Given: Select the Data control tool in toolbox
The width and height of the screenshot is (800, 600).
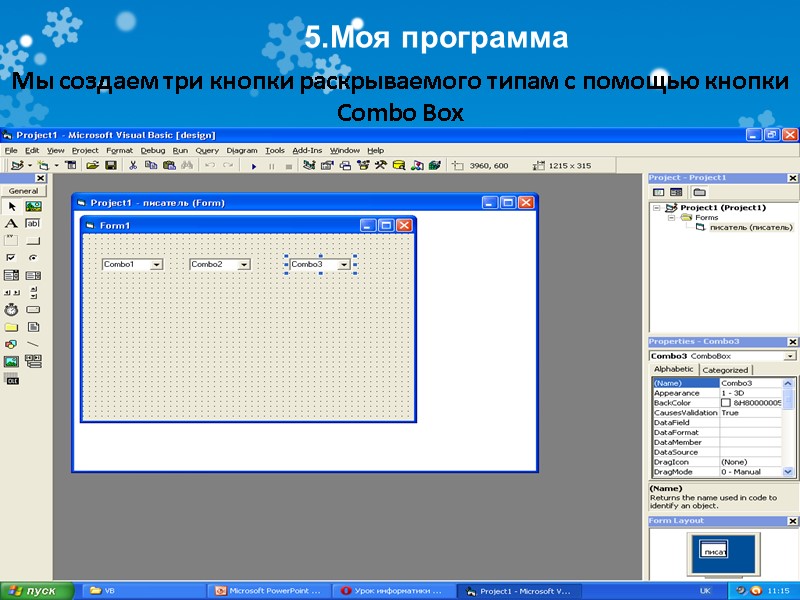Looking at the screenshot, I should (x=33, y=362).
